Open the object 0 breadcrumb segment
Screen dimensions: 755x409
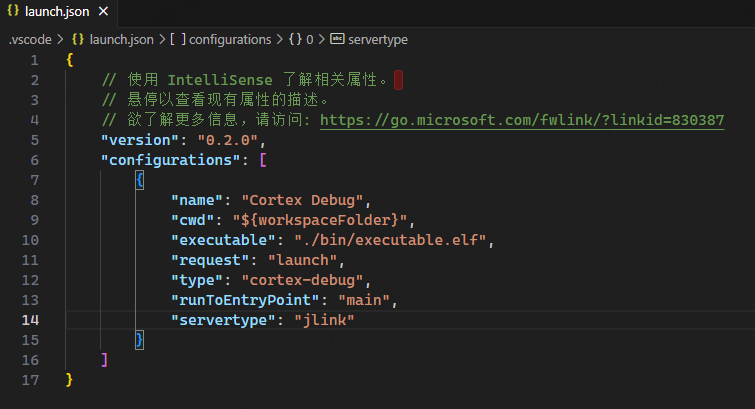(310, 40)
